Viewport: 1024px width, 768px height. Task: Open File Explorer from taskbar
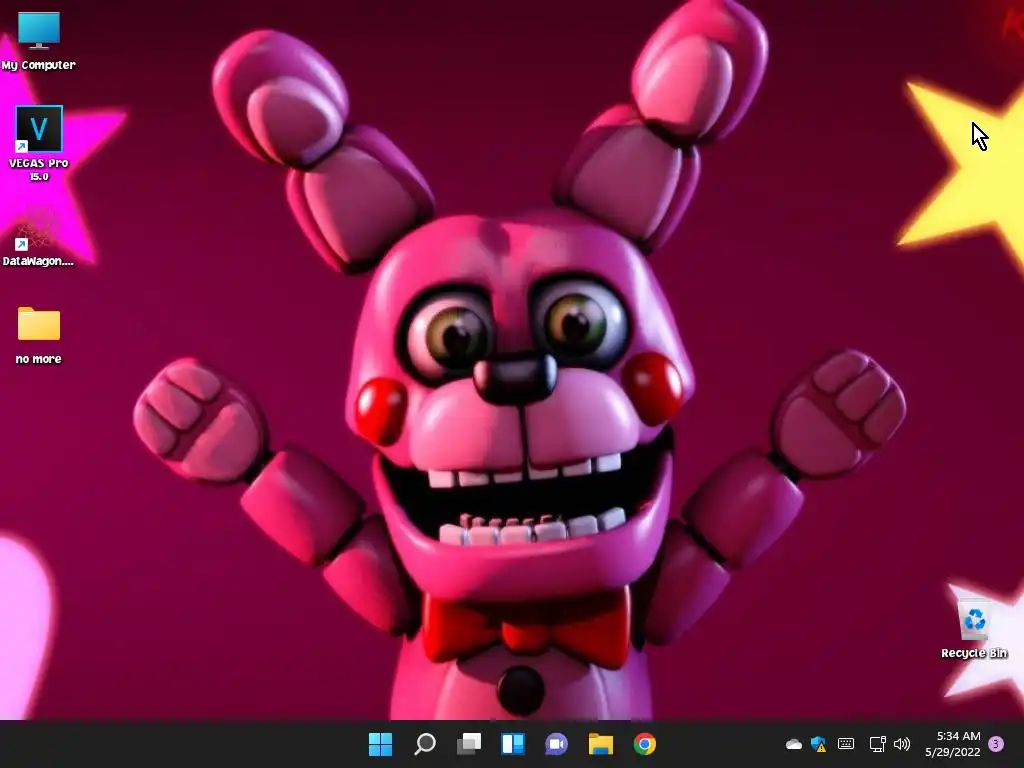(601, 744)
